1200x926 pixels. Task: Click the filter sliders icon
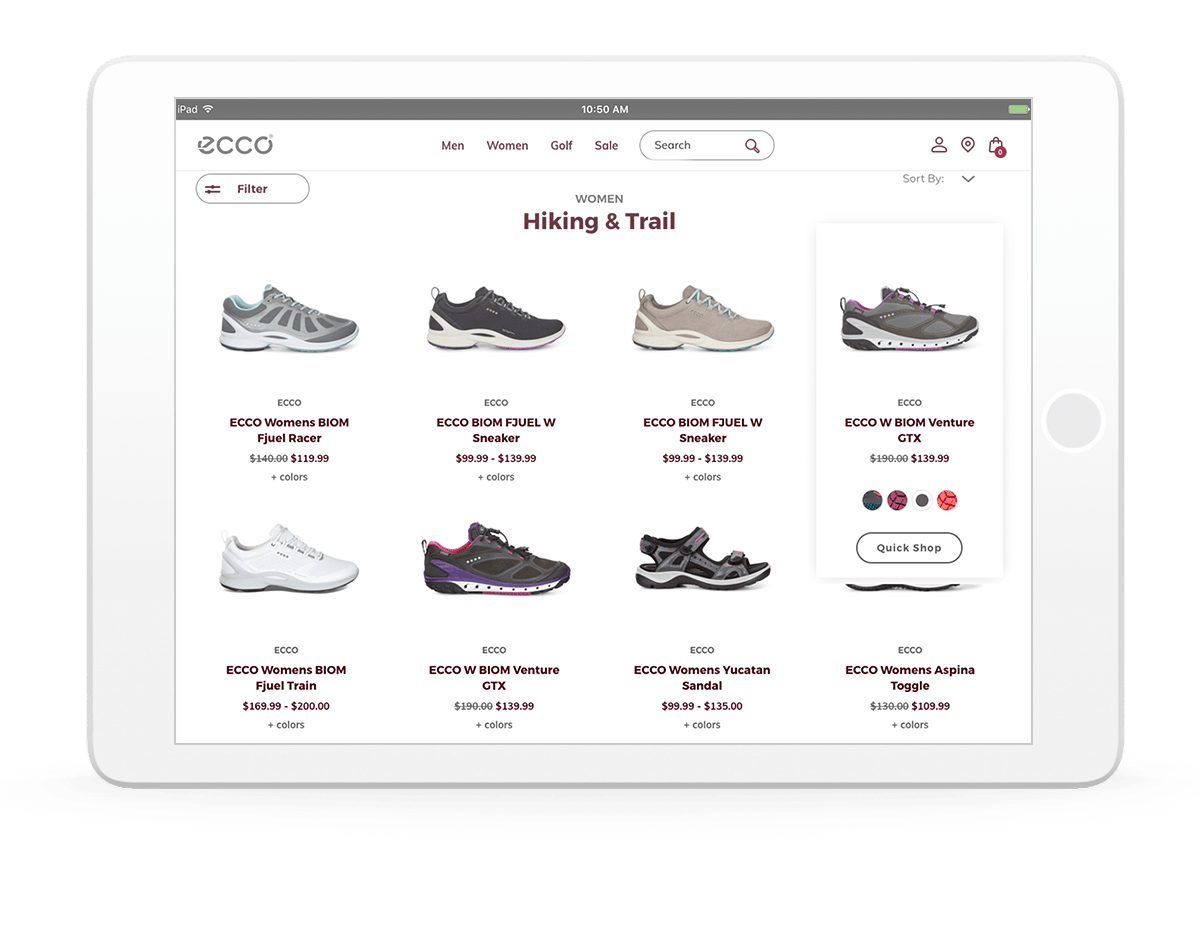click(x=213, y=189)
